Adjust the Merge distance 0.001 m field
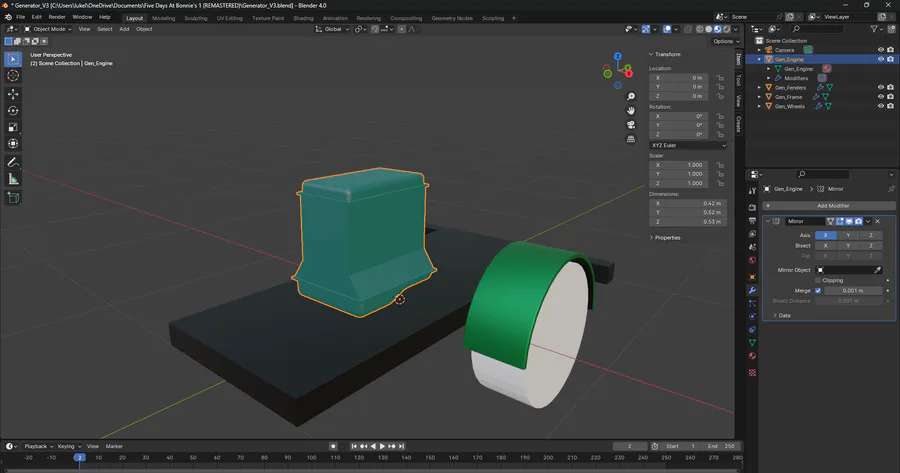This screenshot has height=473, width=900. click(x=853, y=290)
